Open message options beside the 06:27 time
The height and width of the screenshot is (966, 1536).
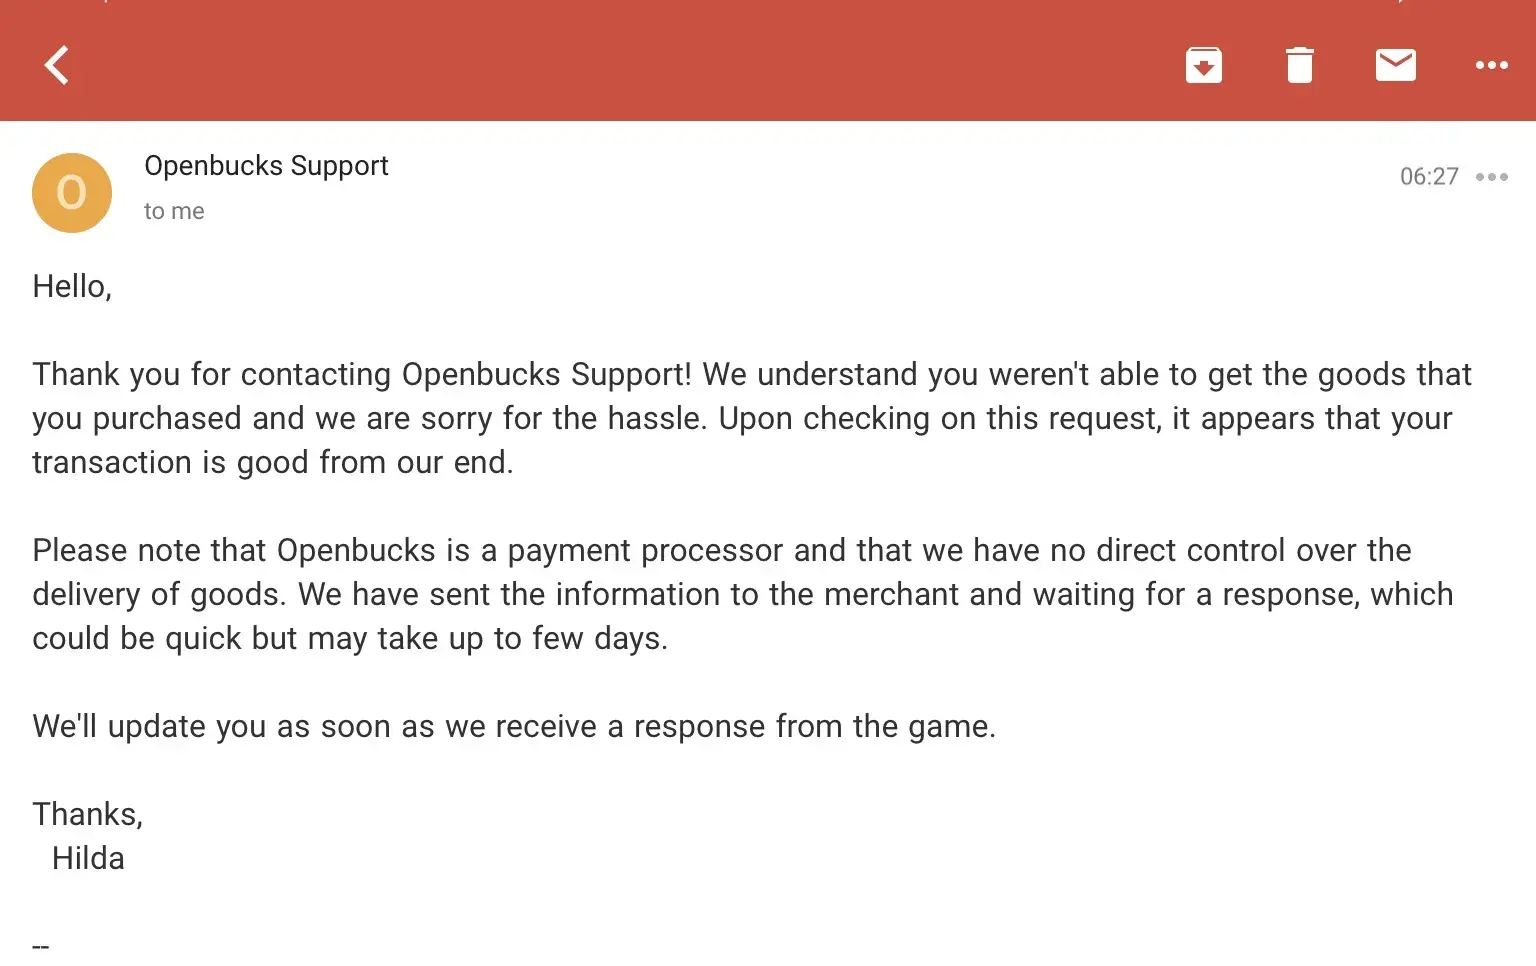(1491, 177)
